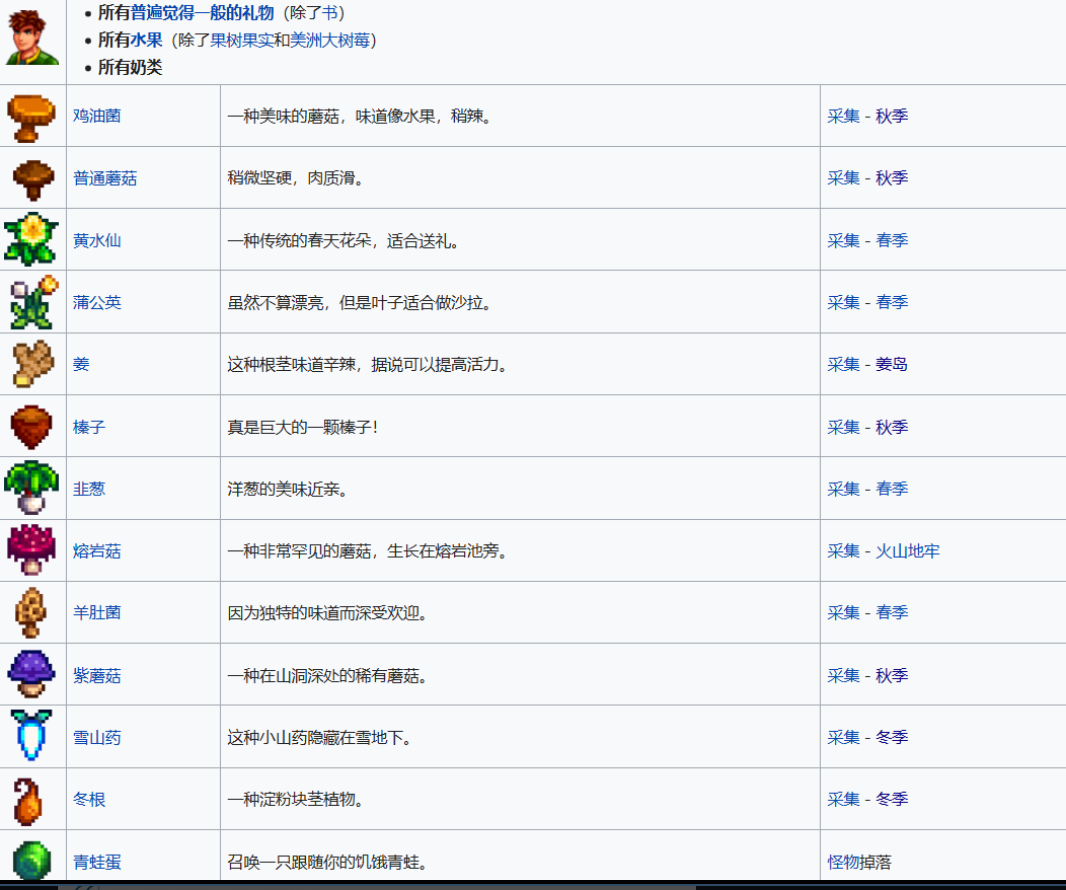
Task: Click 春季 link in the 羊肚菌 row
Action: click(891, 613)
